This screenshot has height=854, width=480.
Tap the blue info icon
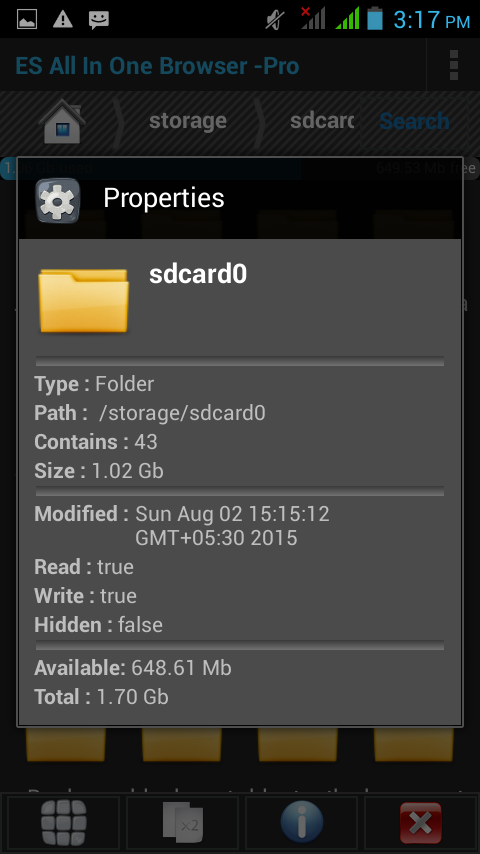point(301,822)
